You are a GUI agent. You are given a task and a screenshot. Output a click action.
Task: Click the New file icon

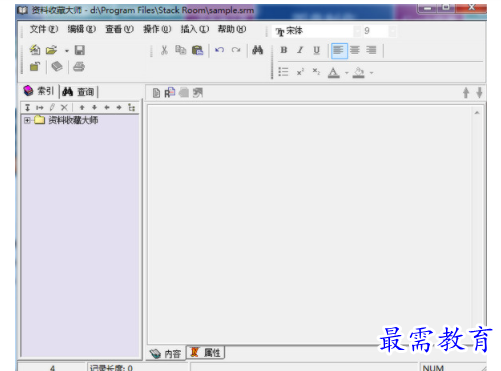(x=35, y=50)
